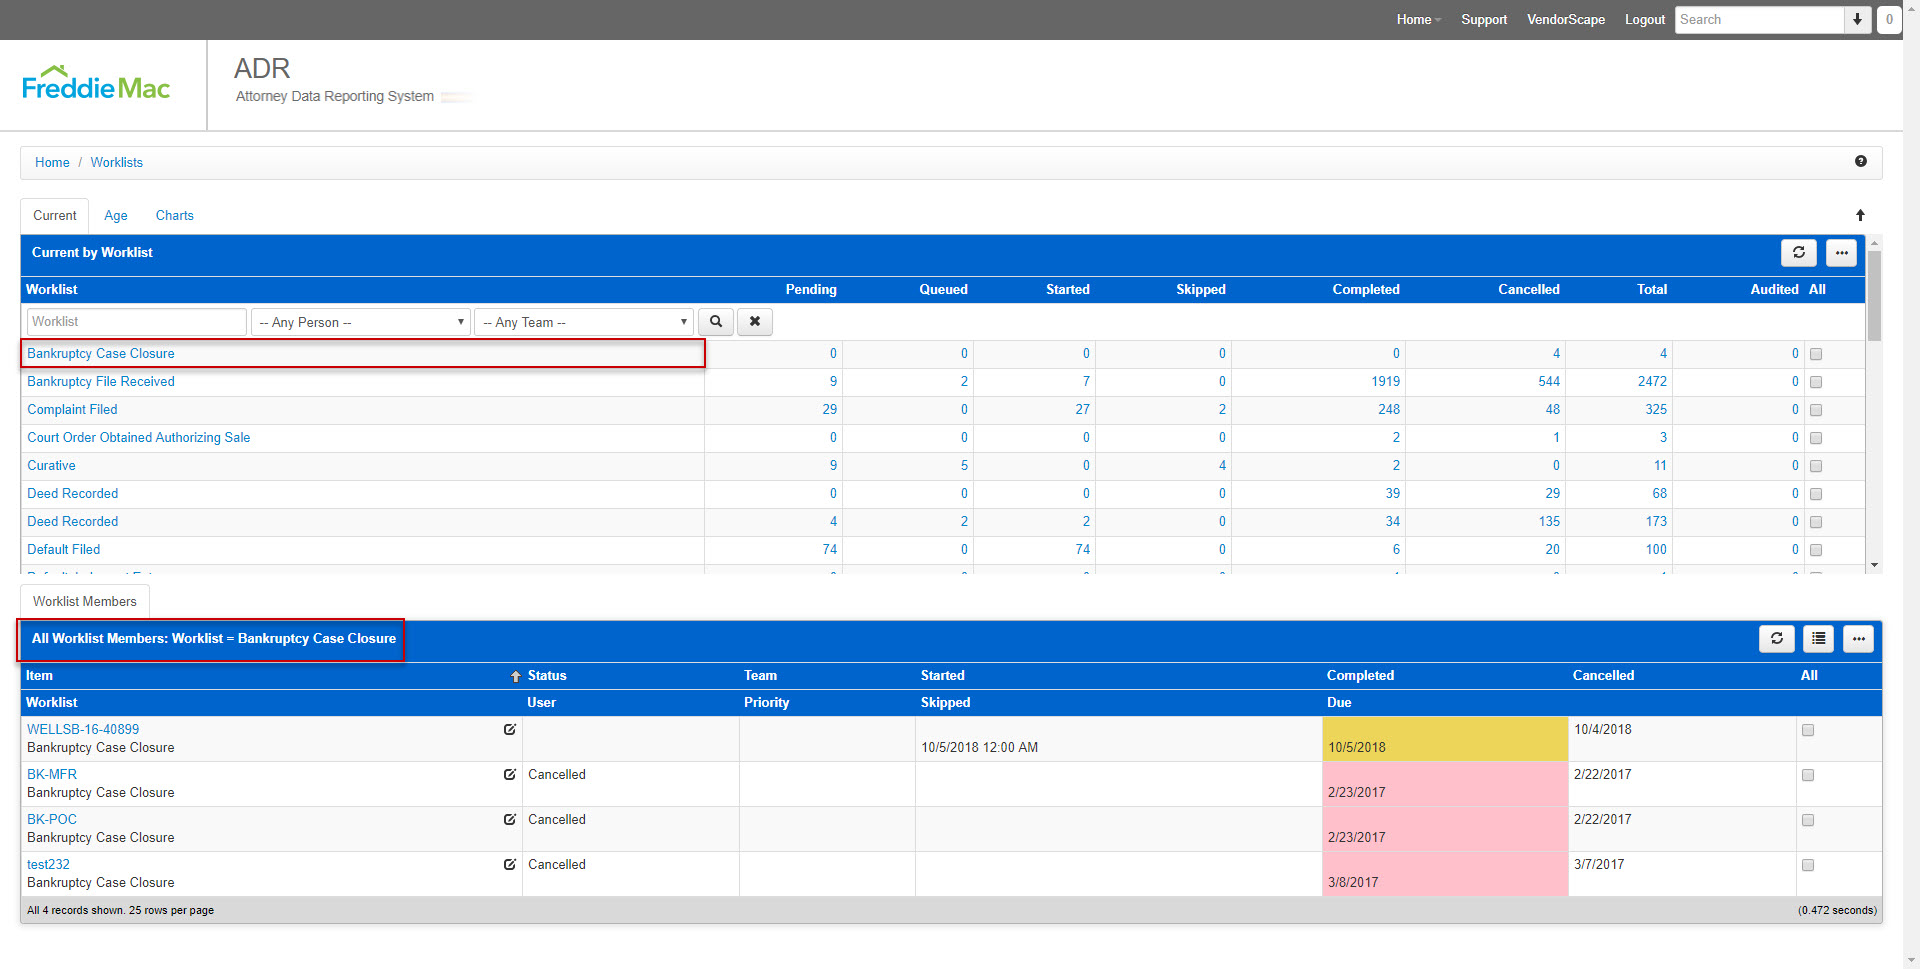The height and width of the screenshot is (969, 1920).
Task: Refresh the Current by Worklist panel
Action: click(1798, 253)
